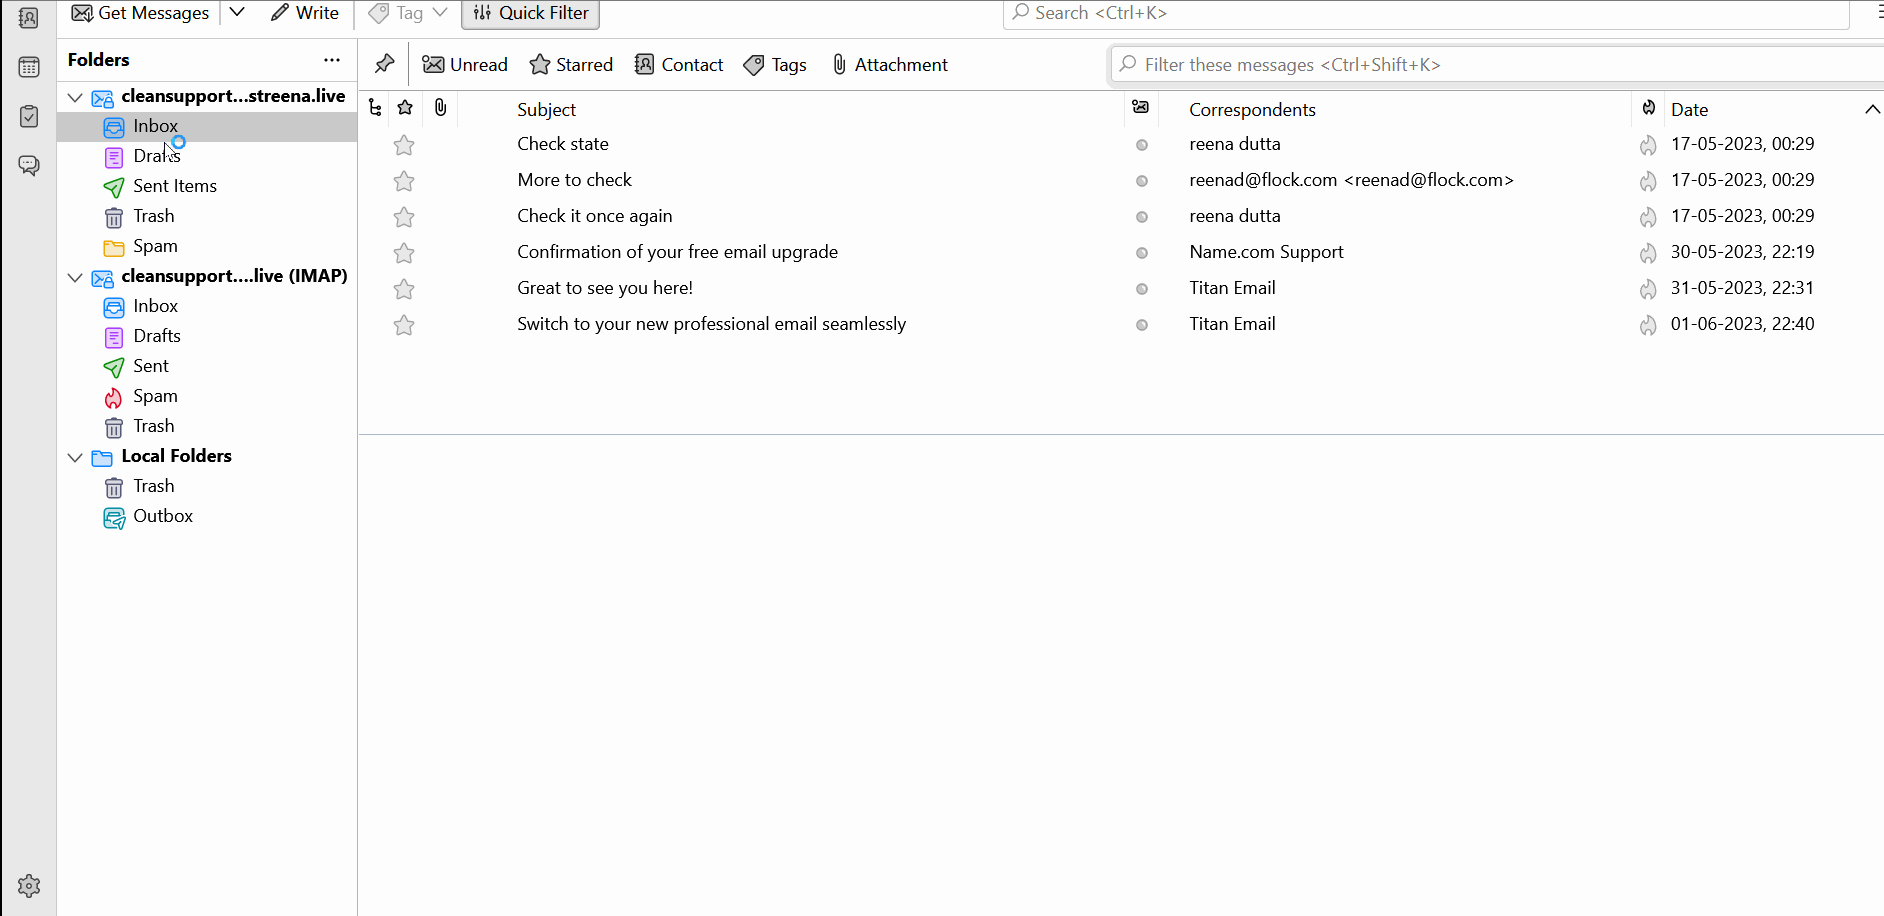Open the Tasks panel from the sidebar
This screenshot has height=916, width=1884.
[29, 116]
